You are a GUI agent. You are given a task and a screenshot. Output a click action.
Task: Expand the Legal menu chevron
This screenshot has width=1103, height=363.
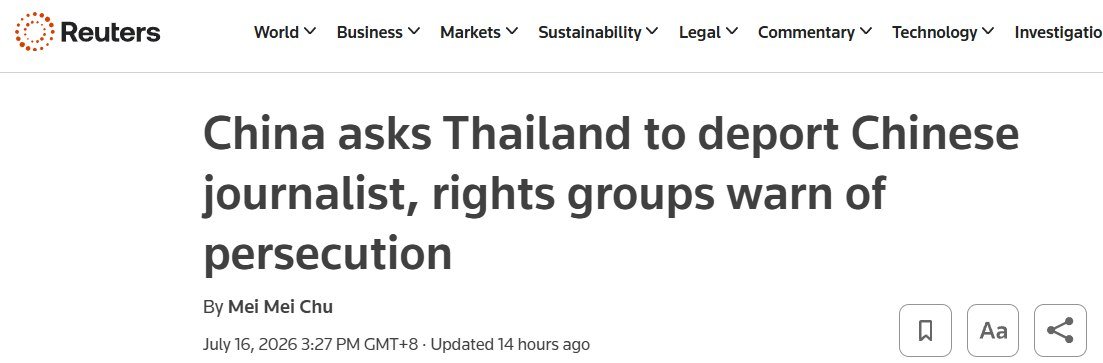tap(732, 32)
